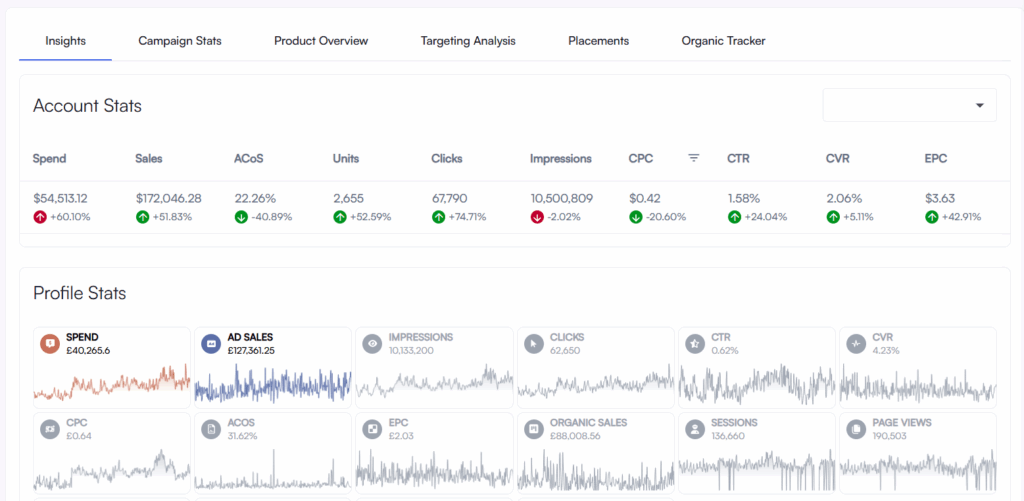Screen dimensions: 1024x501
Task: Open the Account Stats dropdown
Action: [x=909, y=105]
